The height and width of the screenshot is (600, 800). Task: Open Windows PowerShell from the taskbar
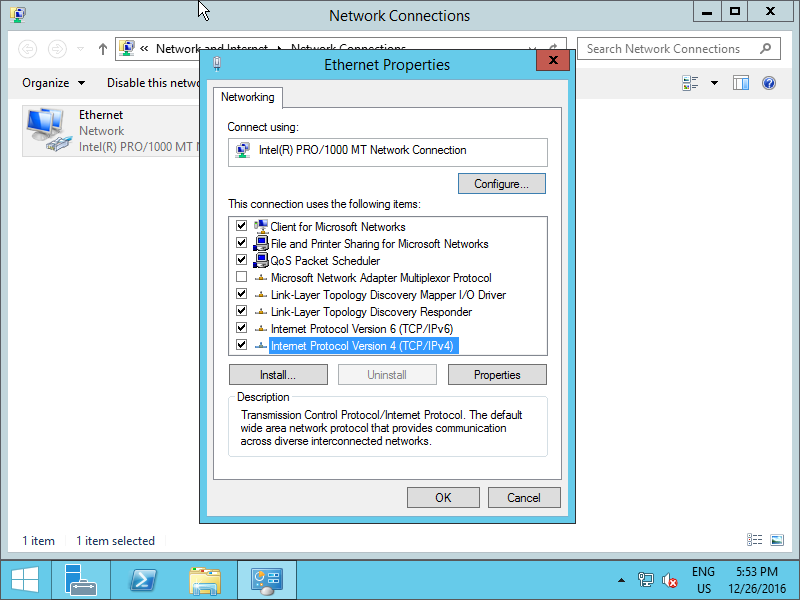(142, 580)
